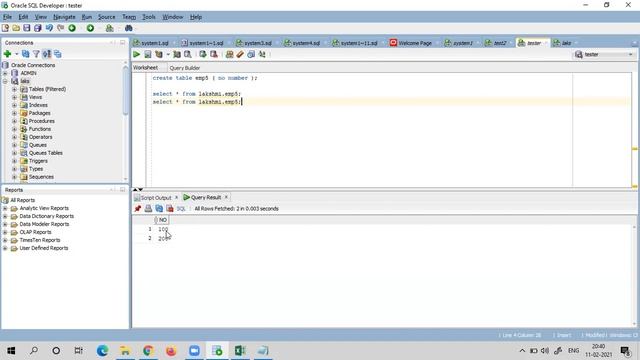
Task: Click the Undo arrow icon in main toolbar
Action: [x=49, y=28]
